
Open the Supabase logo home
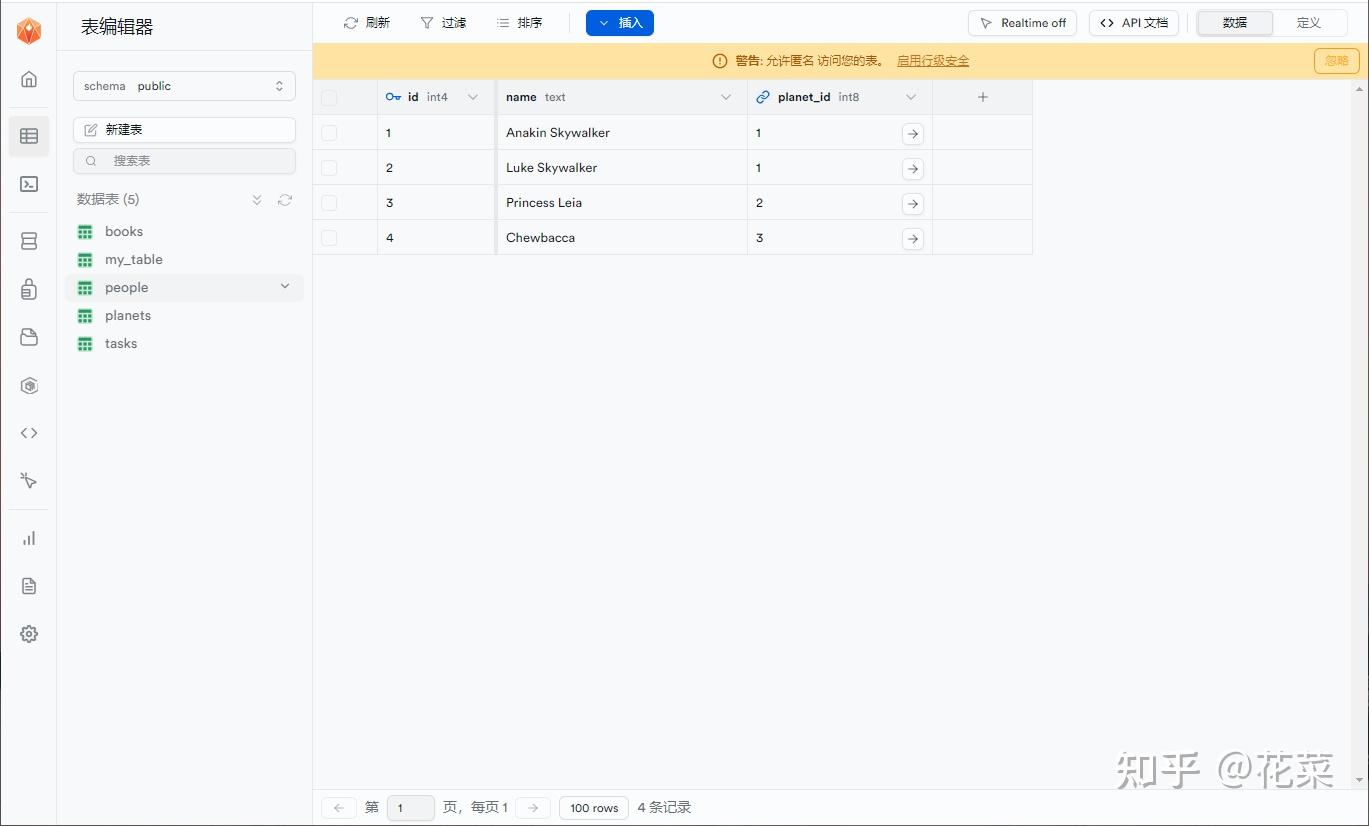pyautogui.click(x=29, y=31)
